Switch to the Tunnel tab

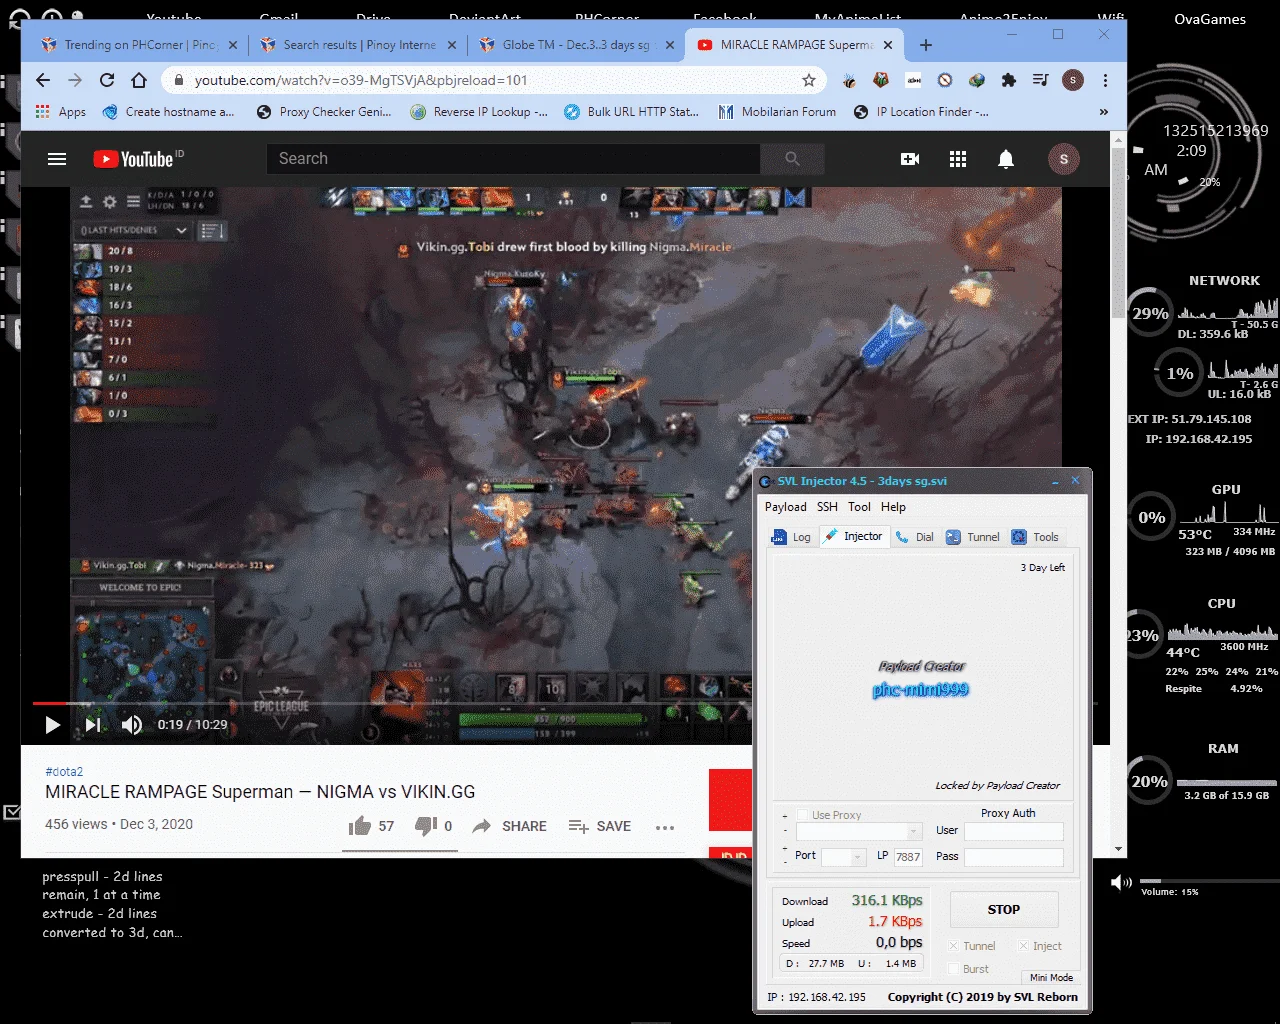(973, 537)
